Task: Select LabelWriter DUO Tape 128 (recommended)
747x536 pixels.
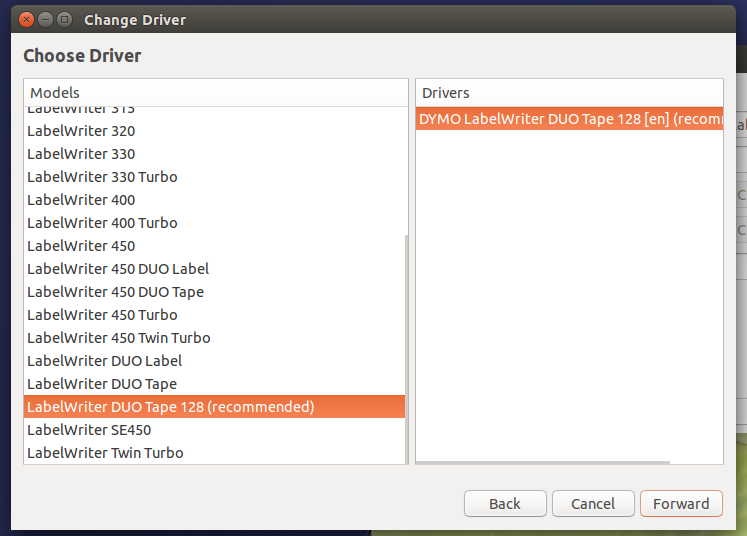Action: 214,406
